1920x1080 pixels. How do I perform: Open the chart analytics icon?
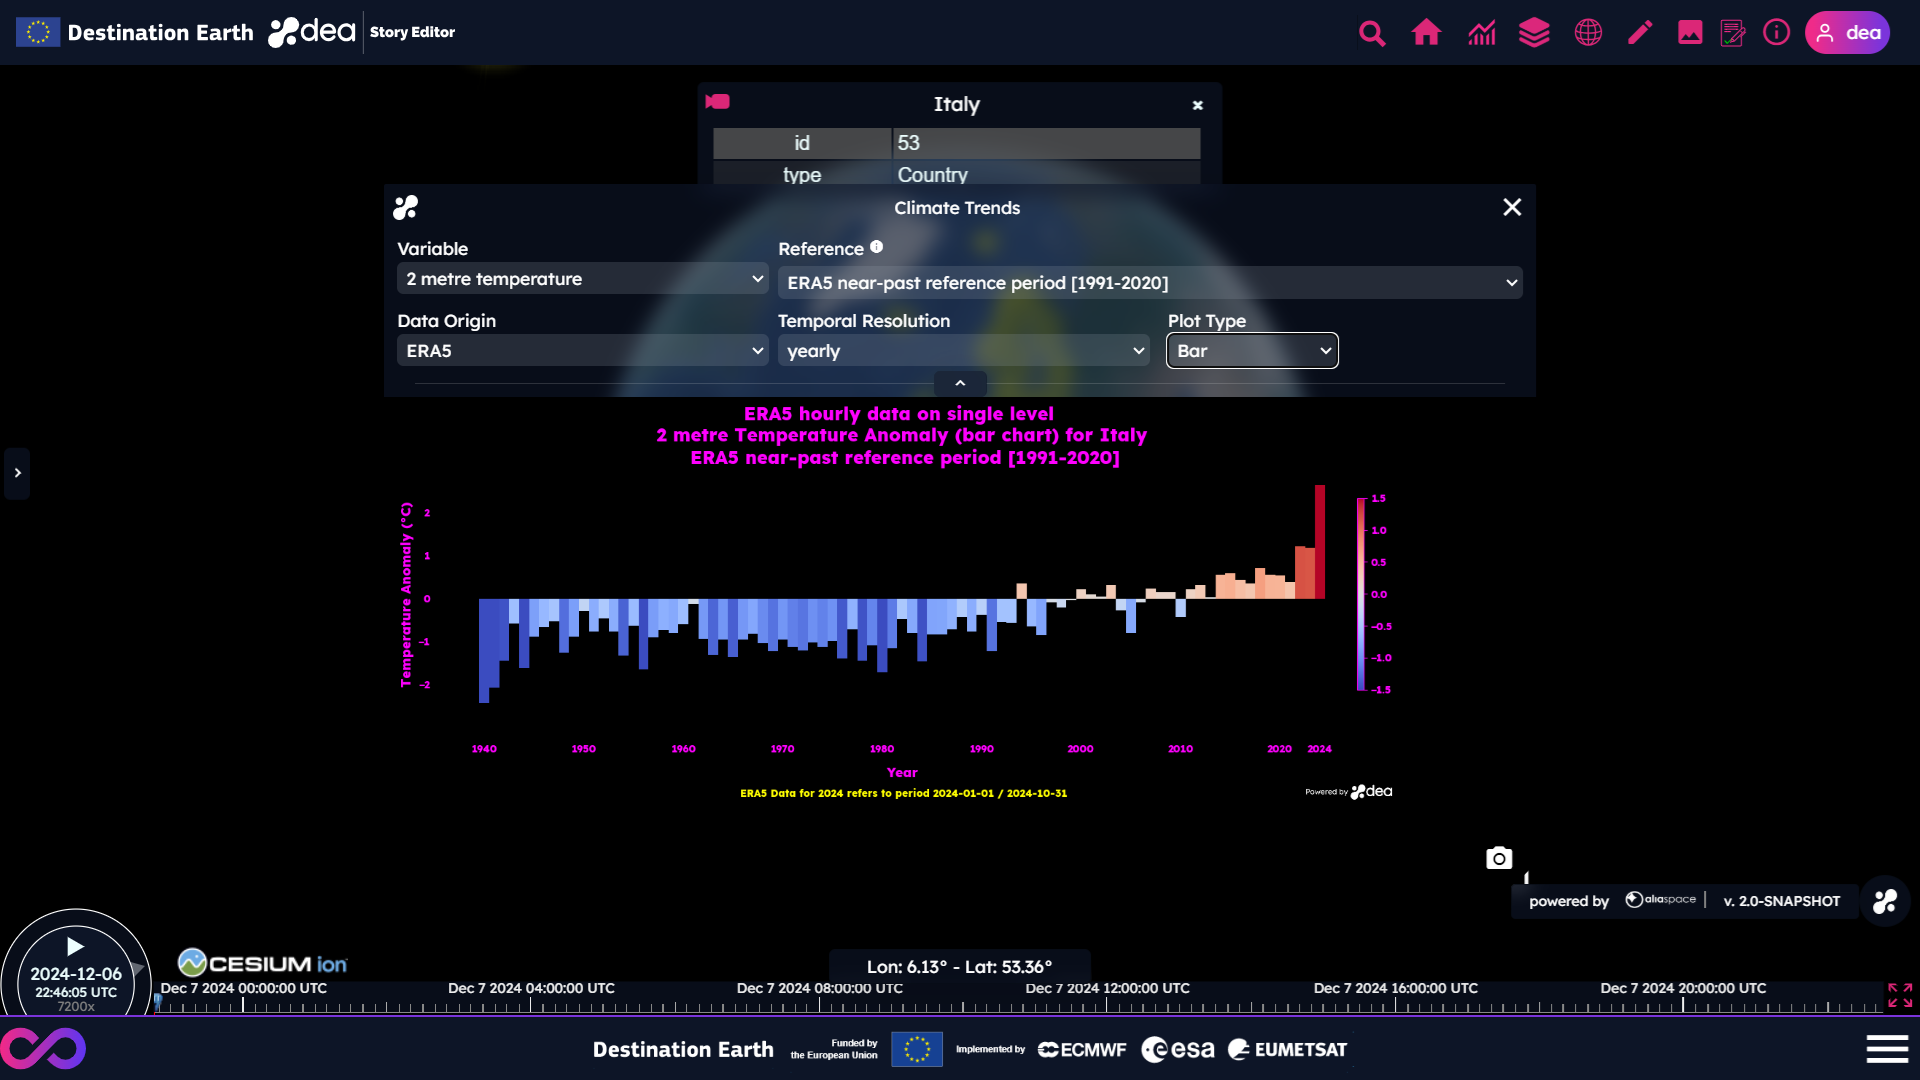(1481, 33)
